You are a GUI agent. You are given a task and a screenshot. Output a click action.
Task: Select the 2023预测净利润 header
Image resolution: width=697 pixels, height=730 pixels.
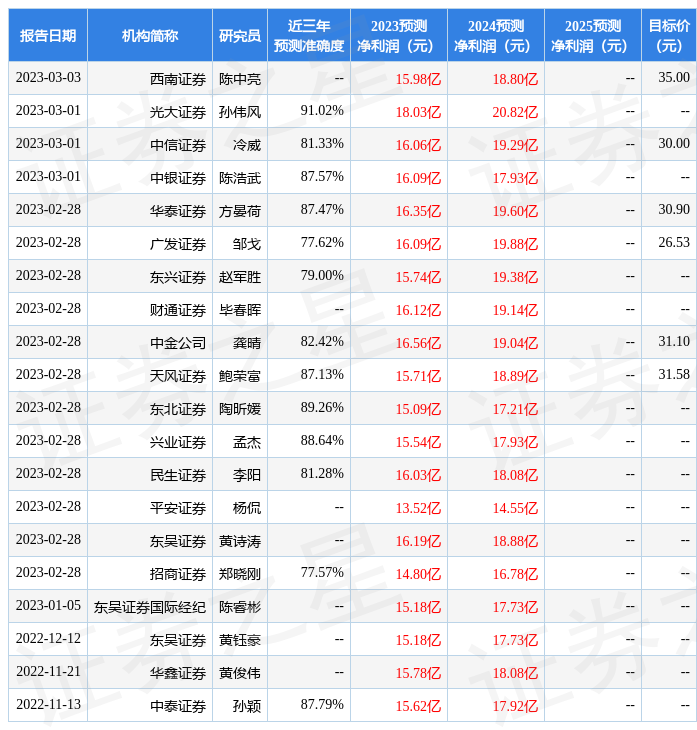coord(399,35)
